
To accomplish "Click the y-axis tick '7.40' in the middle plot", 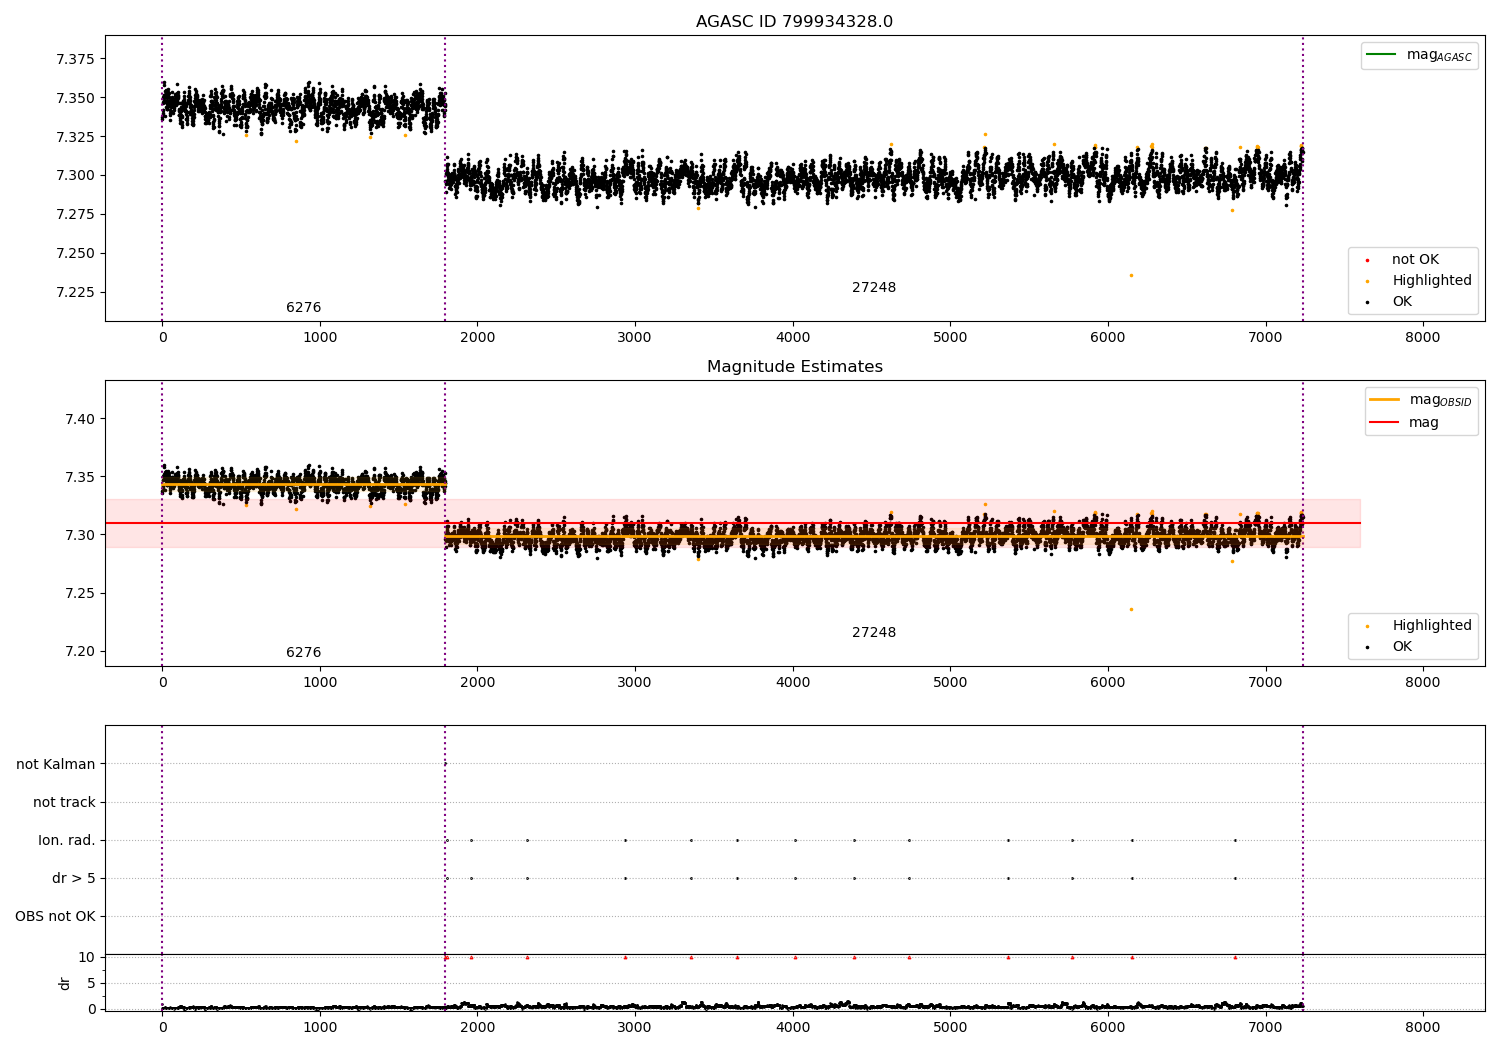I will 79,419.
